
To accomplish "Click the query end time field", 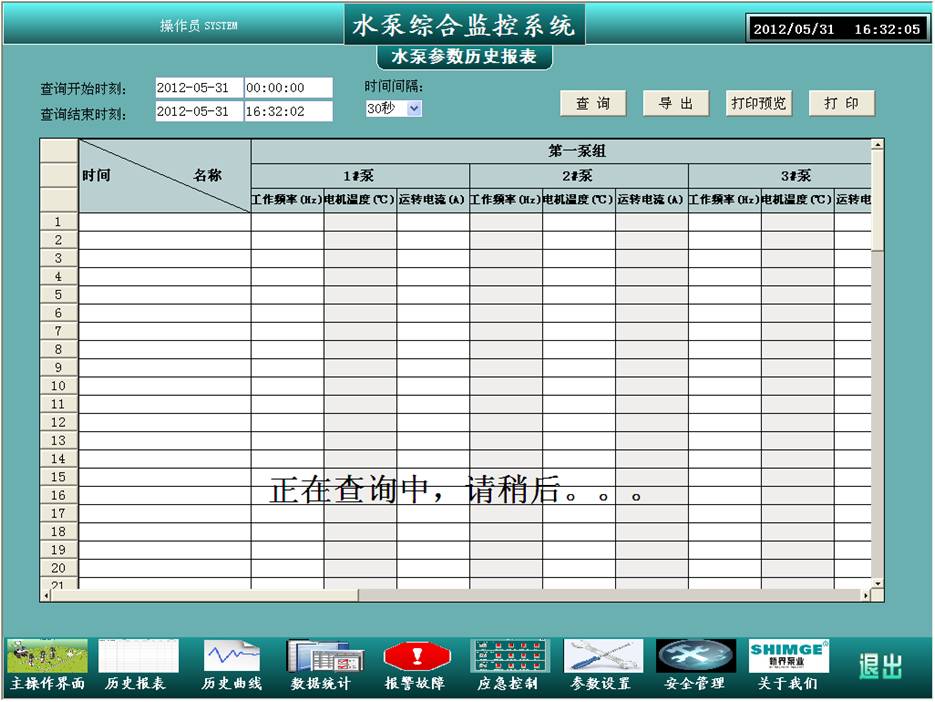I will coord(287,111).
